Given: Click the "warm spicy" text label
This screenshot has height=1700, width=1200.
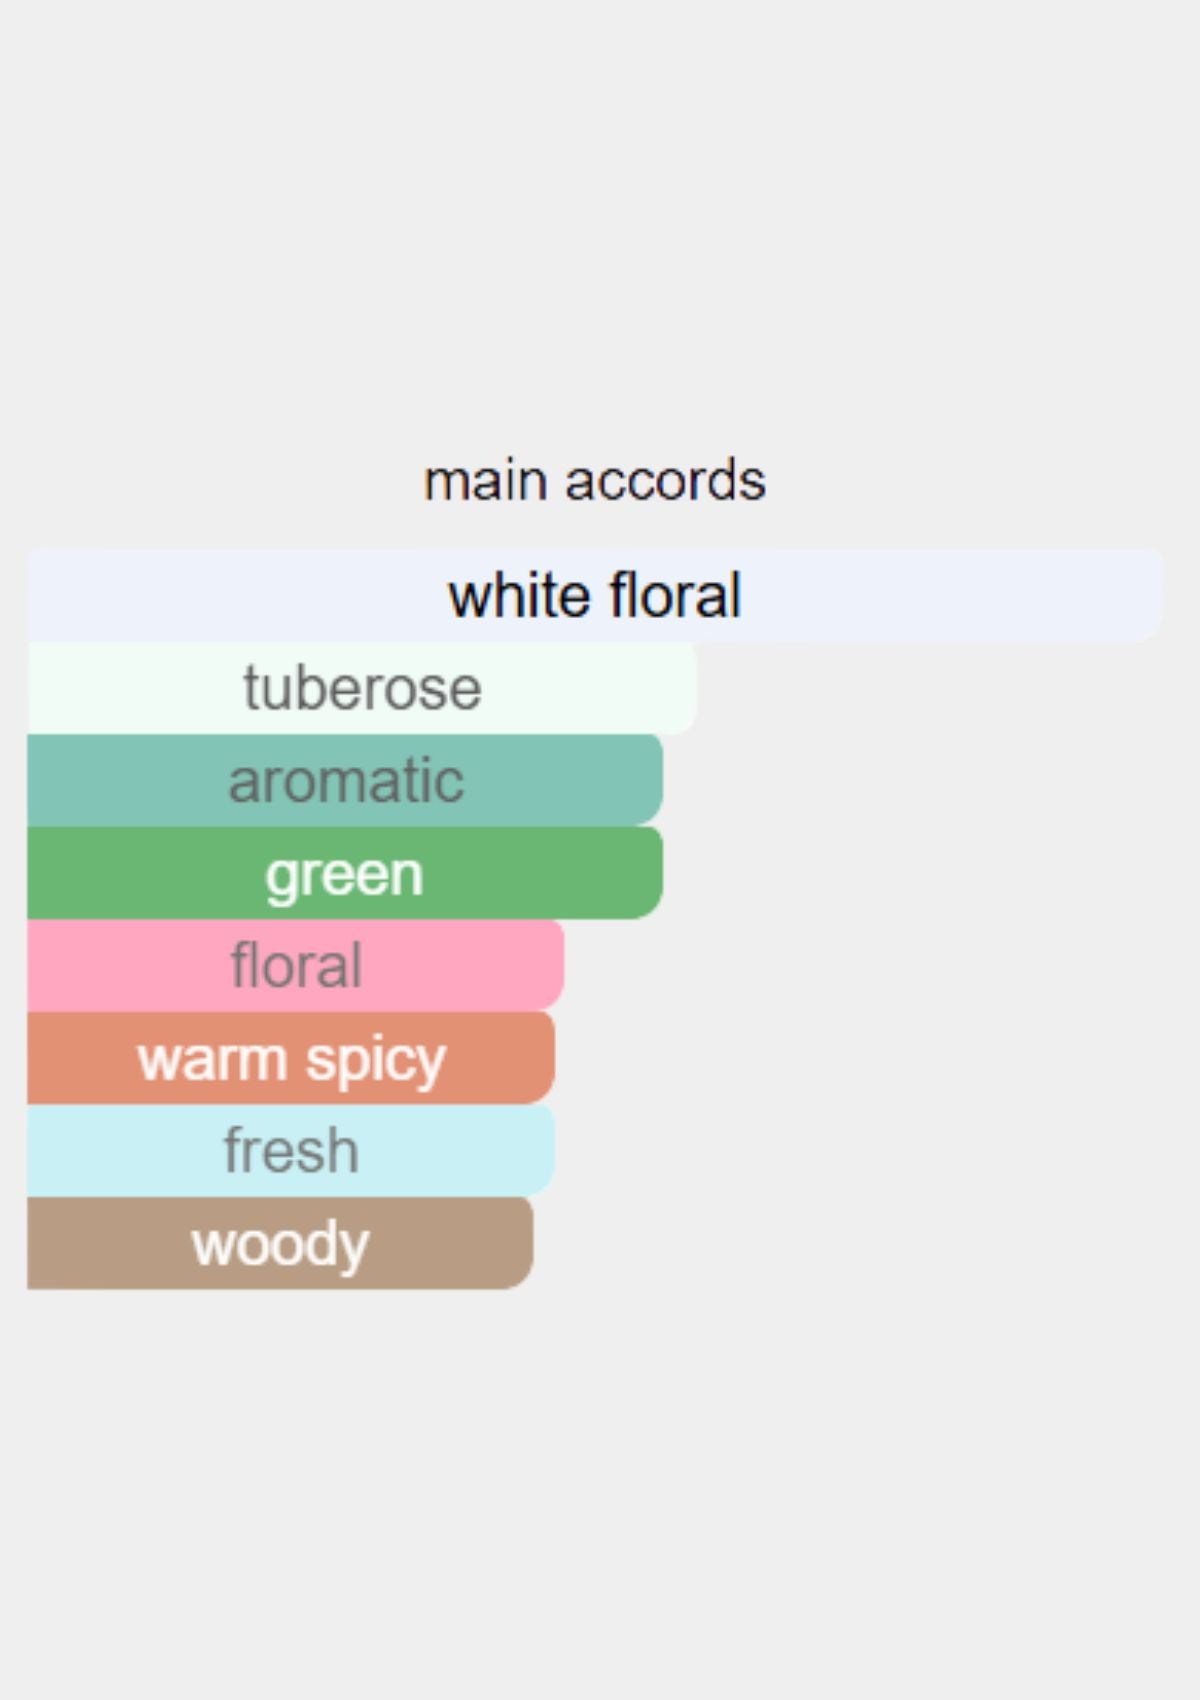Looking at the screenshot, I should pos(291,1060).
